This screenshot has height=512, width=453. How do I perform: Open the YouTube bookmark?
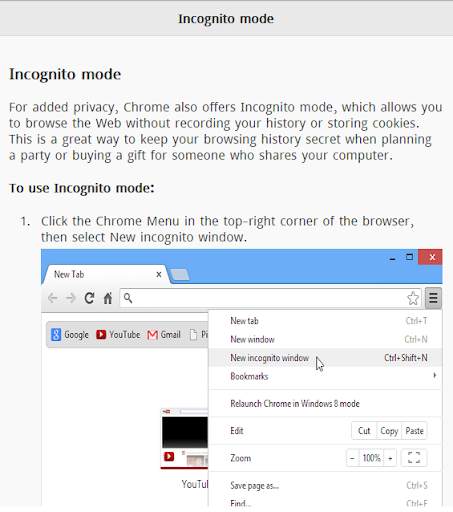coord(118,334)
